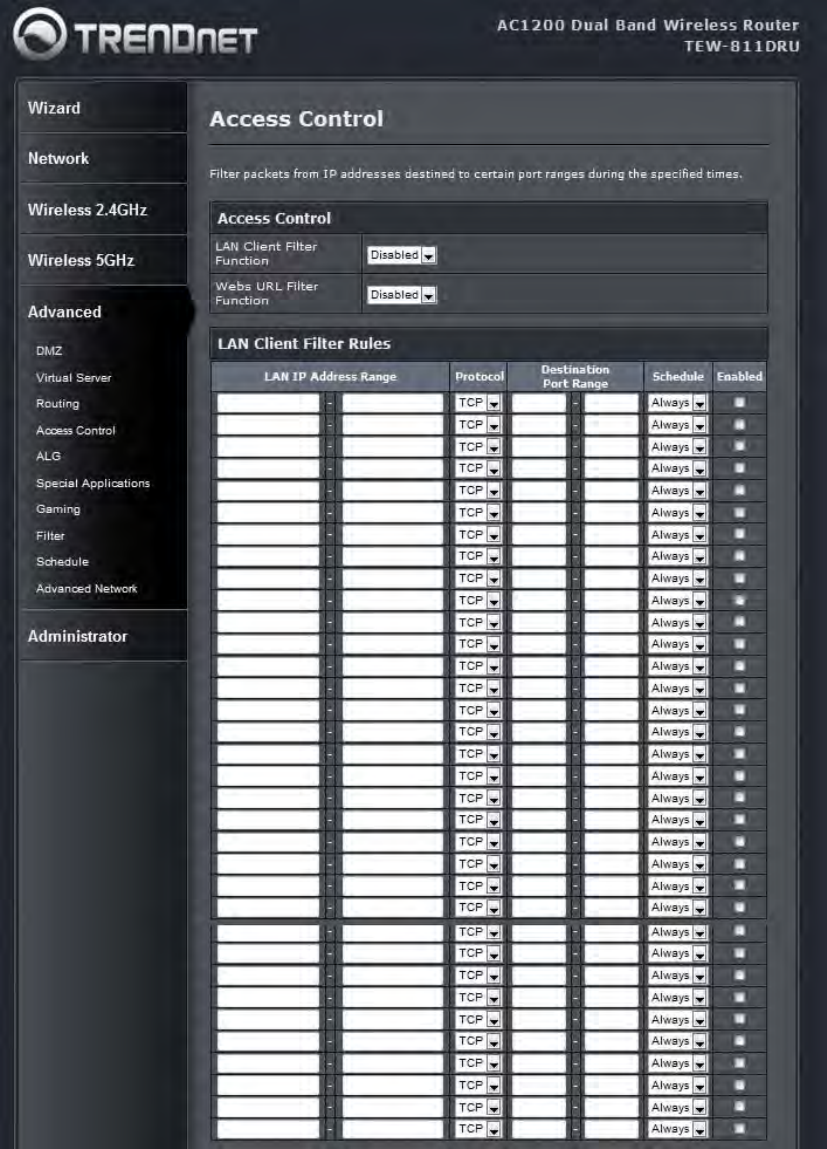The height and width of the screenshot is (1149, 827).
Task: Click the 'LAN Client Filter Rules' section title
Action: (304, 344)
